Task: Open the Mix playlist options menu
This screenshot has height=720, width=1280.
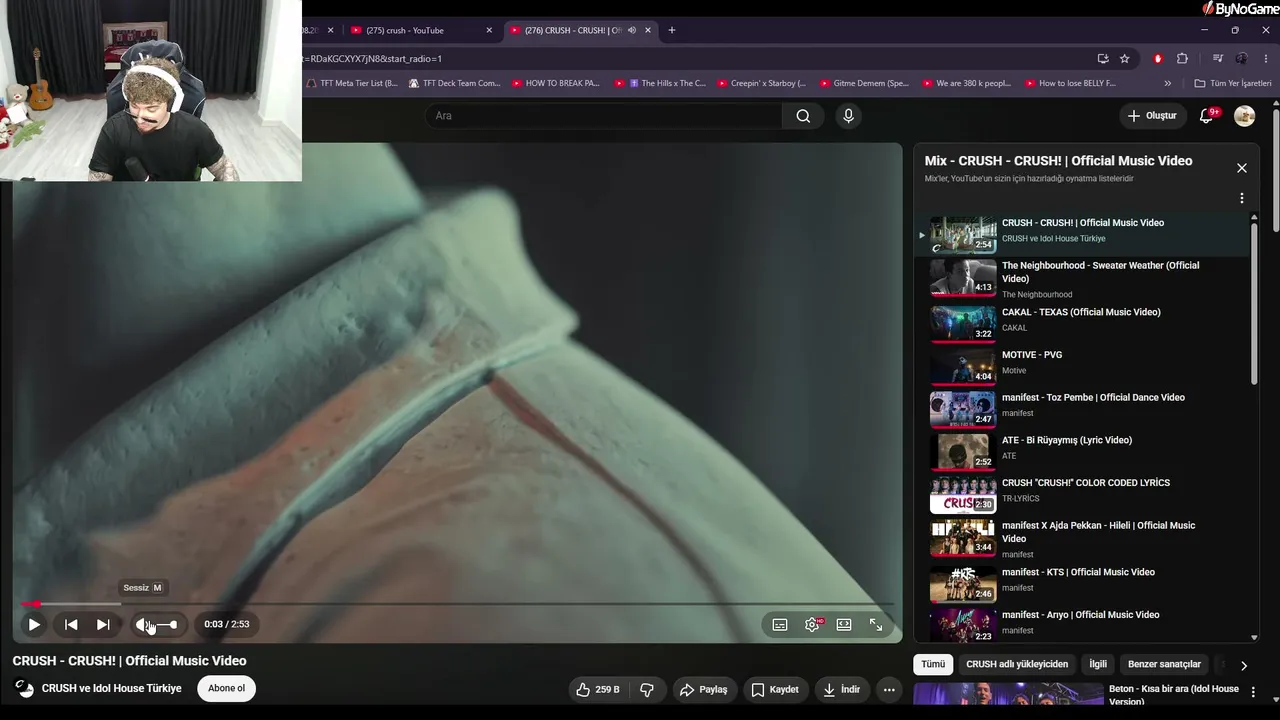Action: pos(1242,198)
